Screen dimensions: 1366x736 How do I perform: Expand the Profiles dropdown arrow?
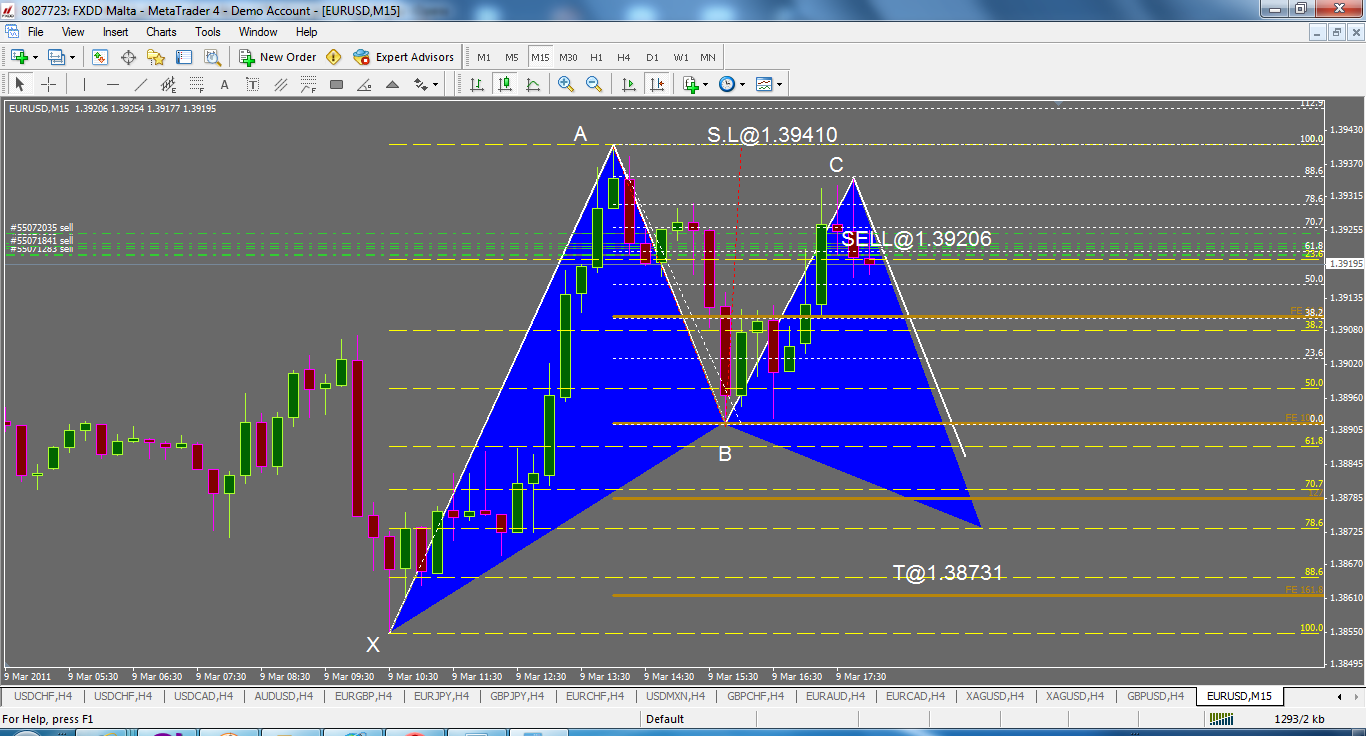[x=72, y=57]
